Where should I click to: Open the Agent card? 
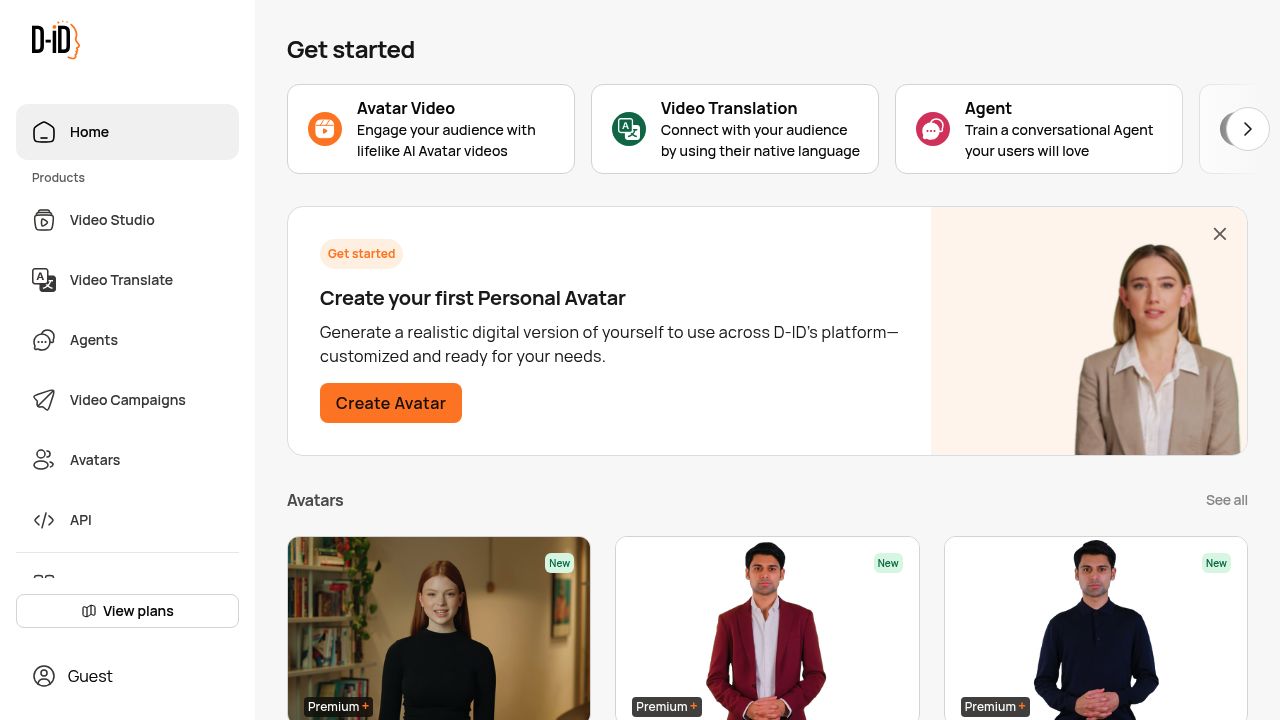click(x=1039, y=129)
